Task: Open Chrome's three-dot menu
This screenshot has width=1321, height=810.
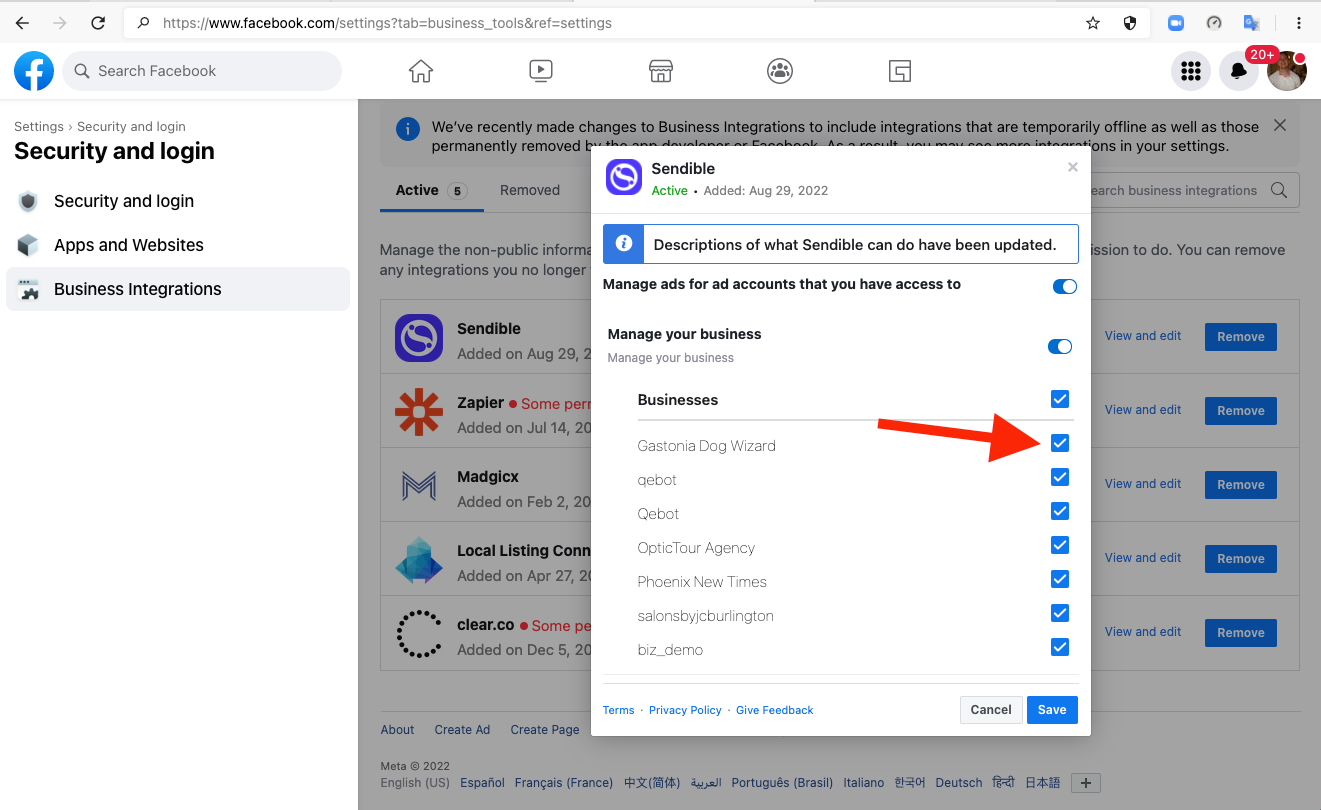Action: coord(1298,23)
